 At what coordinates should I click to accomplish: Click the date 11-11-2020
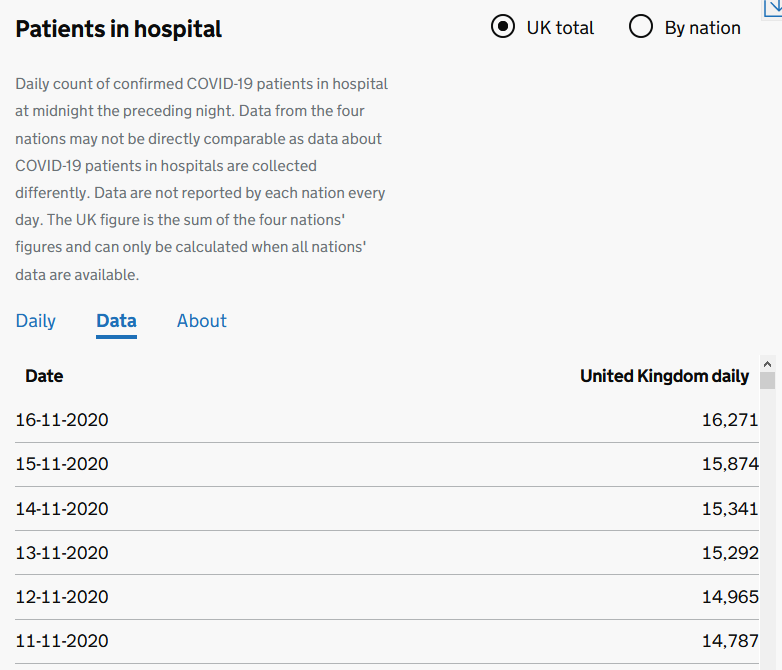[62, 641]
